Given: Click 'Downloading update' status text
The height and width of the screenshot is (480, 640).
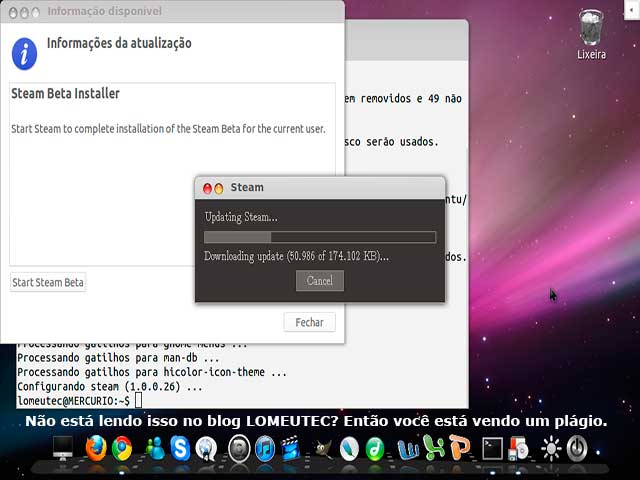Looking at the screenshot, I should [296, 256].
